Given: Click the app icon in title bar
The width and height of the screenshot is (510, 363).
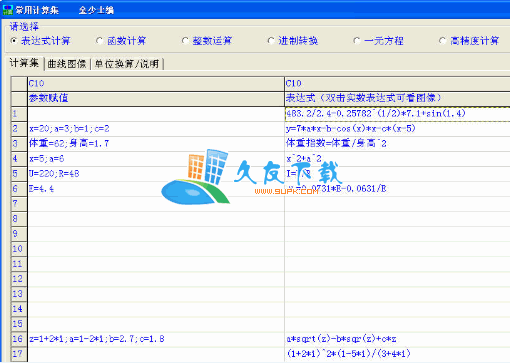Looking at the screenshot, I should [x=7, y=10].
